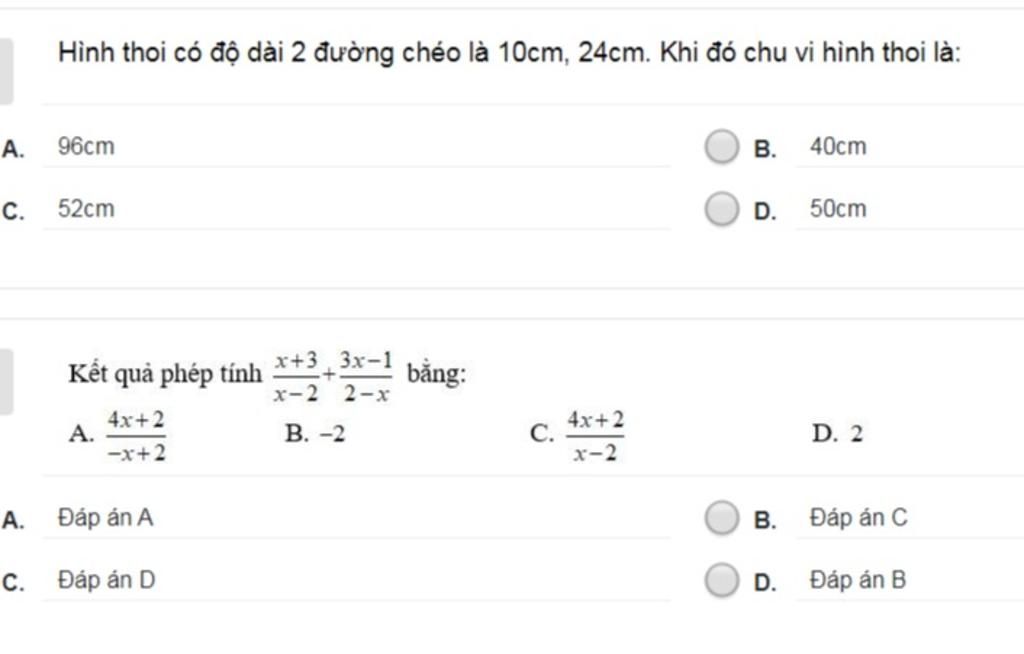Select the radio button for 50cm
This screenshot has width=1024, height=654.
pos(720,210)
